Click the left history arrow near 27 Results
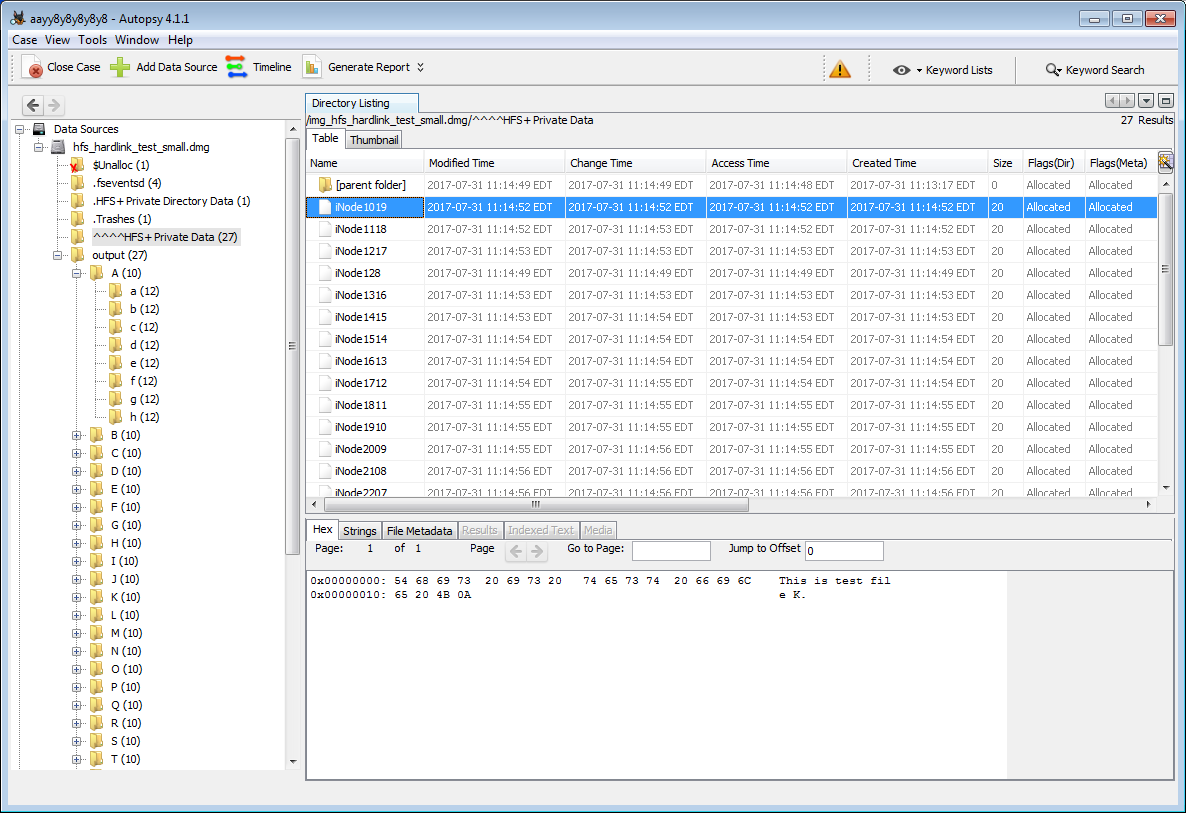This screenshot has height=813, width=1186. point(1112,100)
